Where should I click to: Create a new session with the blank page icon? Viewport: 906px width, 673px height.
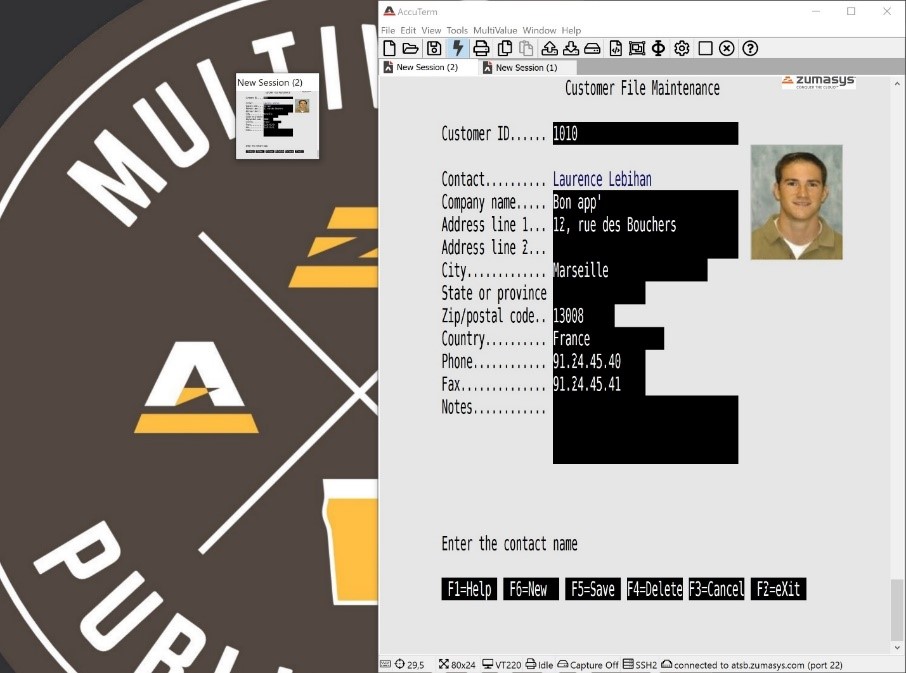click(389, 49)
